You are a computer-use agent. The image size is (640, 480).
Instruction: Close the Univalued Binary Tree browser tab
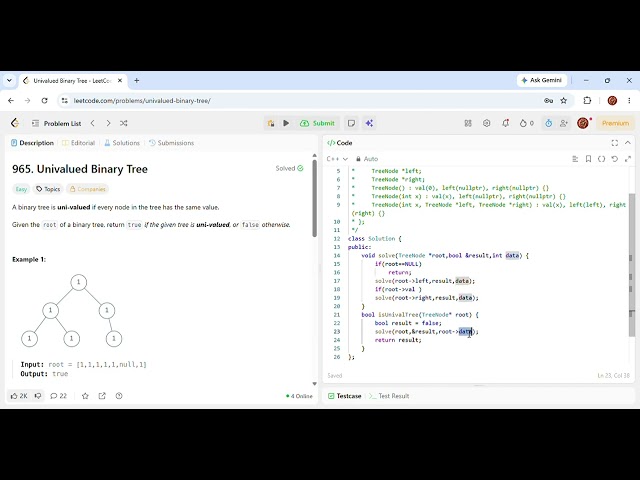120,80
